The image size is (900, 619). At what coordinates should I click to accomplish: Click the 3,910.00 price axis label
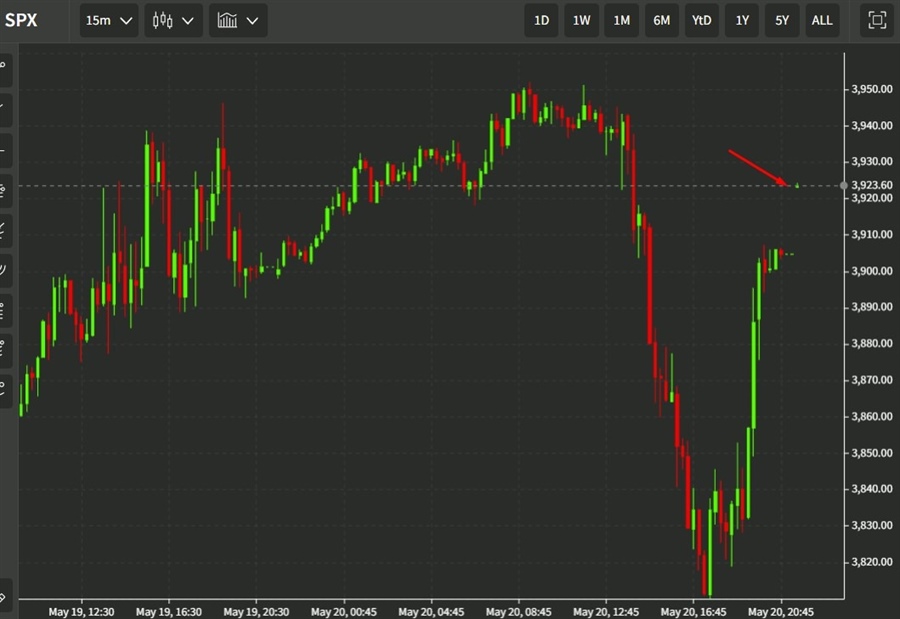tap(872, 234)
